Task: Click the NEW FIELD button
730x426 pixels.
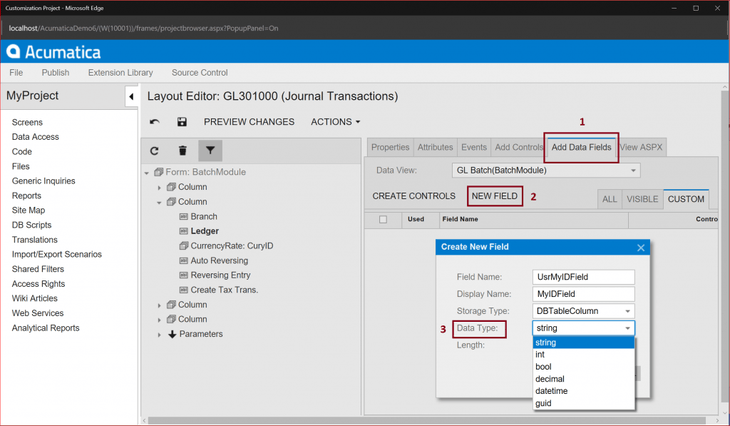Action: (494, 196)
